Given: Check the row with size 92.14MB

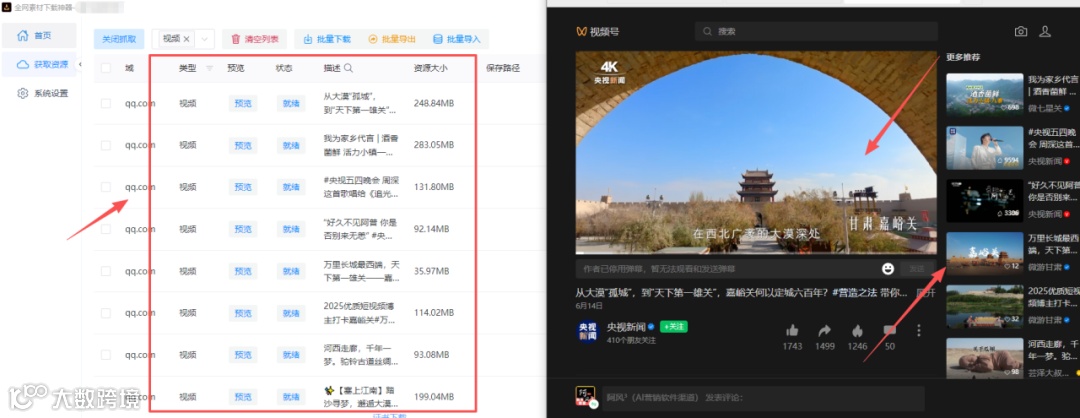Looking at the screenshot, I should tap(105, 229).
